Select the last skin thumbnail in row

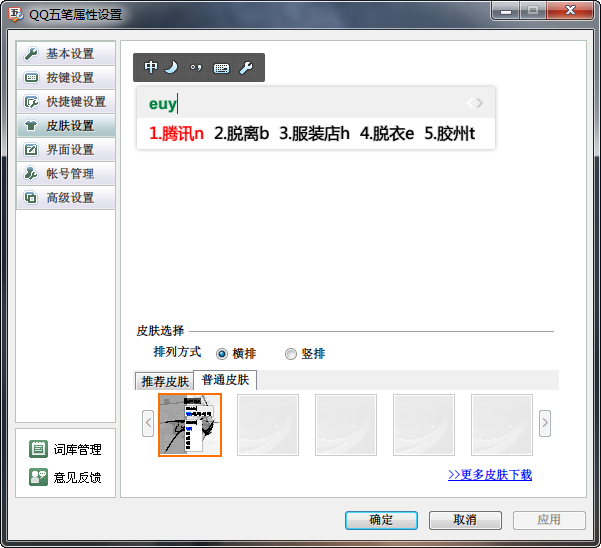(502, 425)
